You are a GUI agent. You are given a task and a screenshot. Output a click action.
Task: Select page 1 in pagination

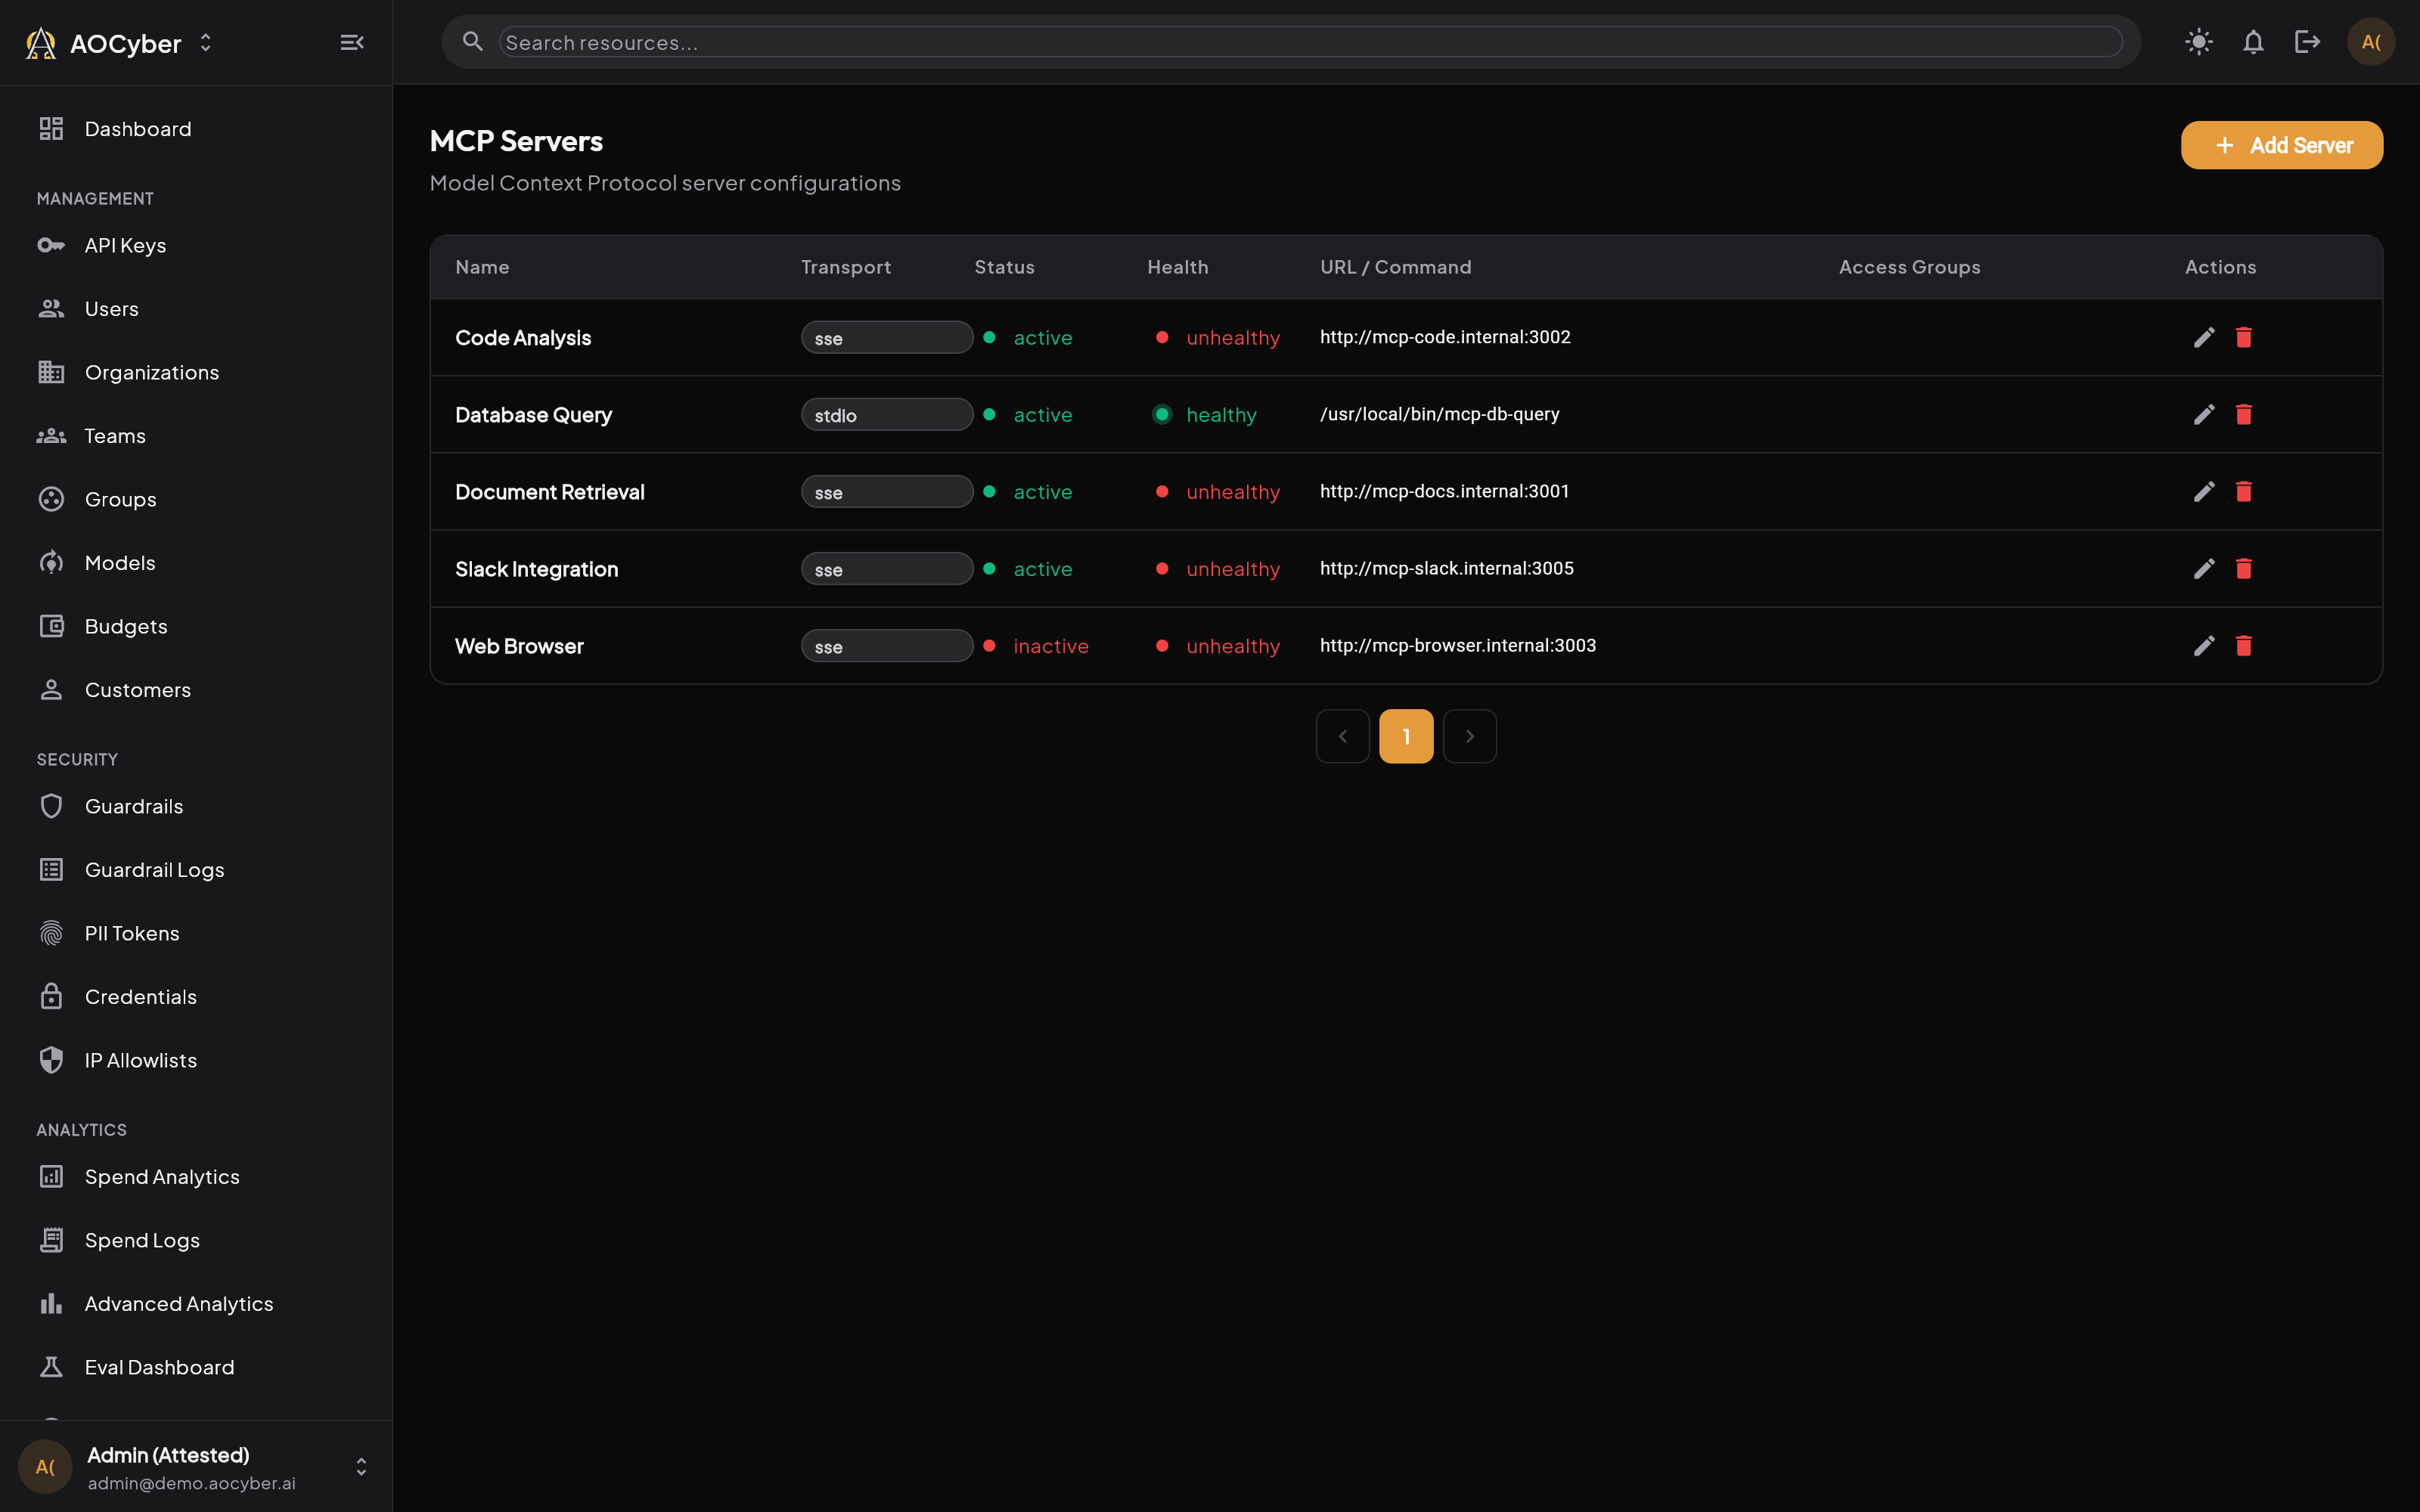click(x=1406, y=737)
